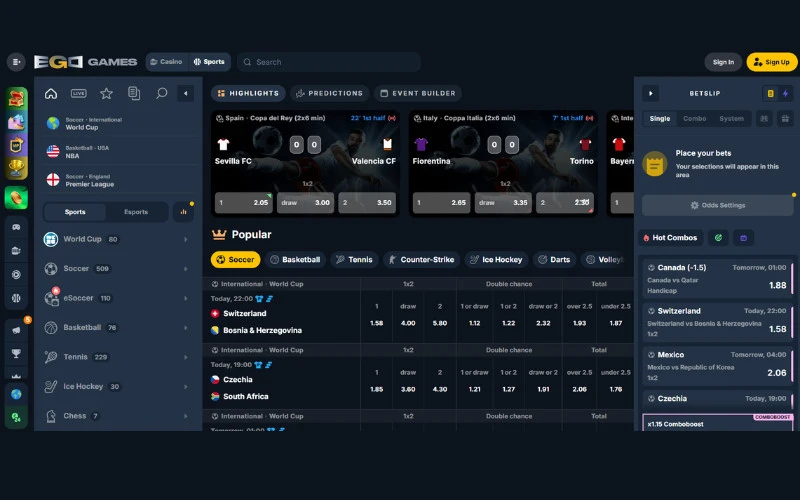Image resolution: width=800 pixels, height=500 pixels.
Task: Filter popular events by Basketball
Action: pyautogui.click(x=295, y=260)
